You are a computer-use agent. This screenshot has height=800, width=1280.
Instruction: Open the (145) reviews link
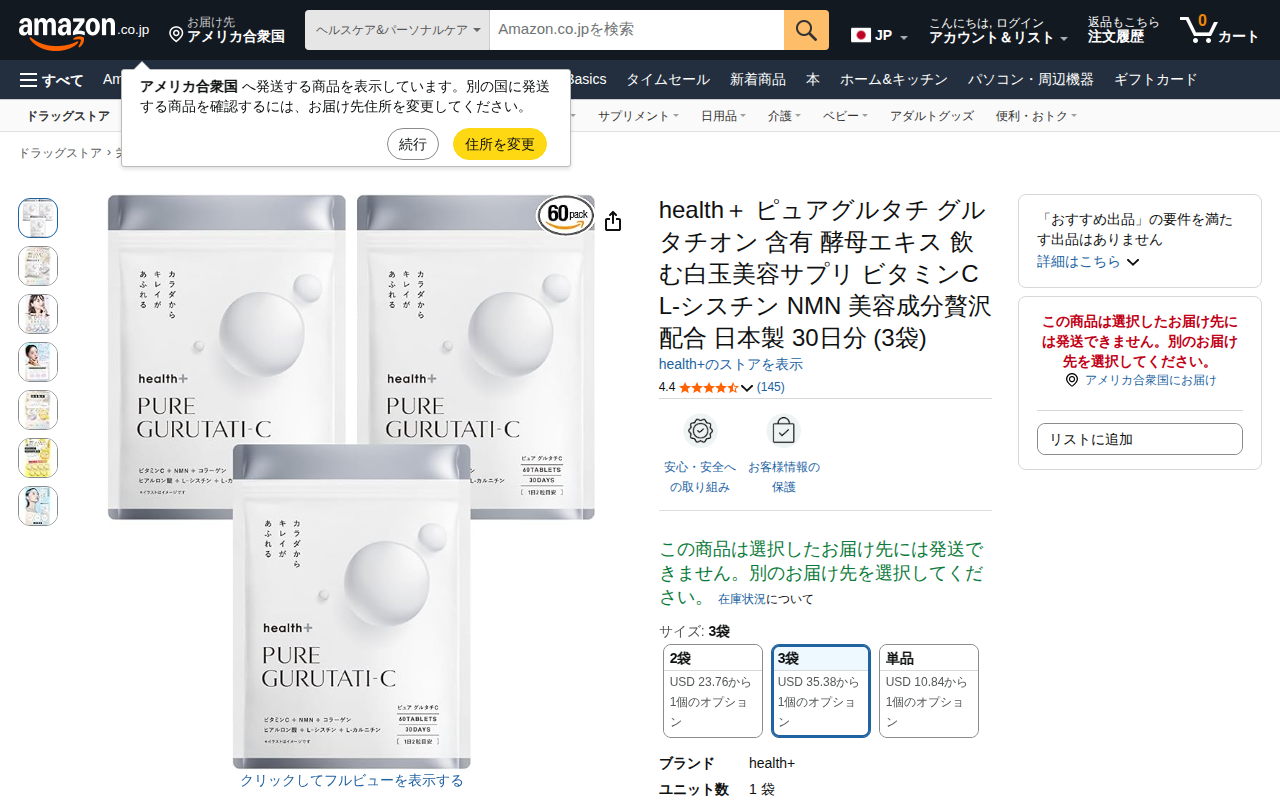coord(771,387)
